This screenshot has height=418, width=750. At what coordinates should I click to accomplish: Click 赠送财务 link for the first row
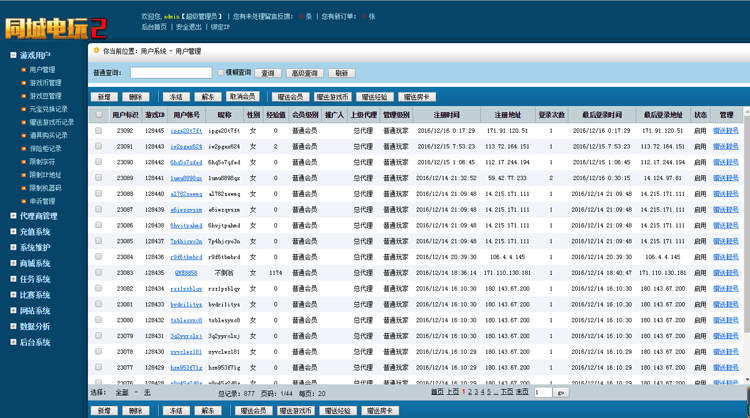click(725, 131)
